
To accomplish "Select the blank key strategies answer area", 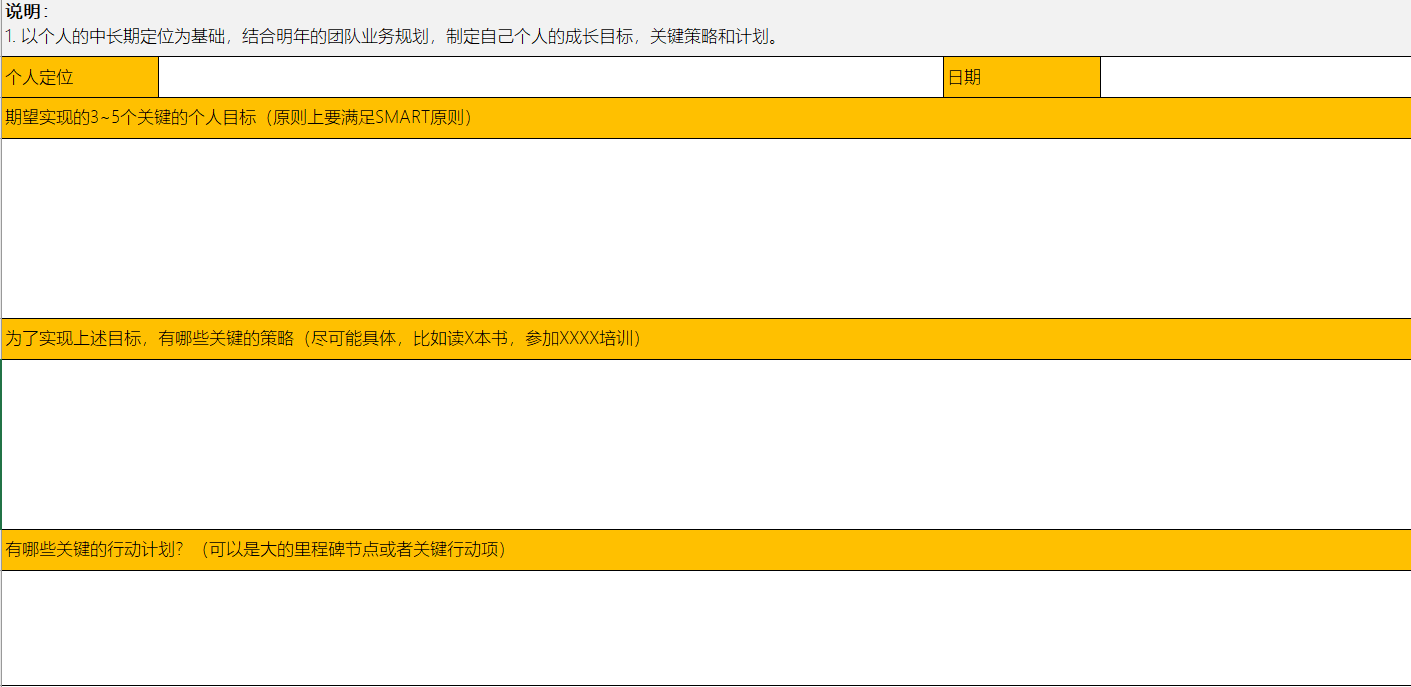I will [705, 444].
